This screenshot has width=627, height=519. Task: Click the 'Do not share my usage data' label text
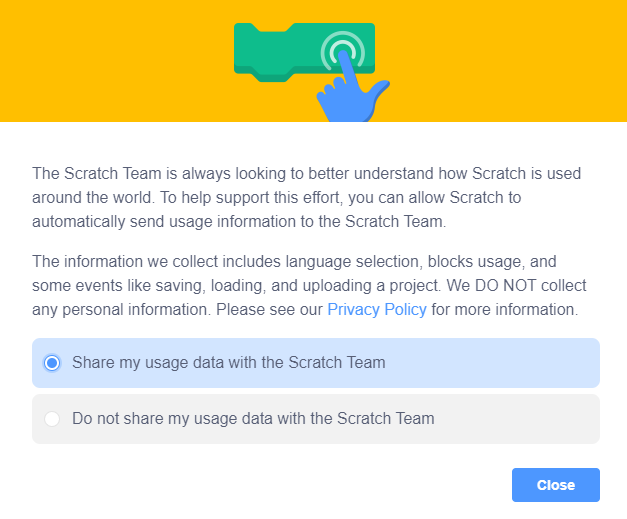253,418
